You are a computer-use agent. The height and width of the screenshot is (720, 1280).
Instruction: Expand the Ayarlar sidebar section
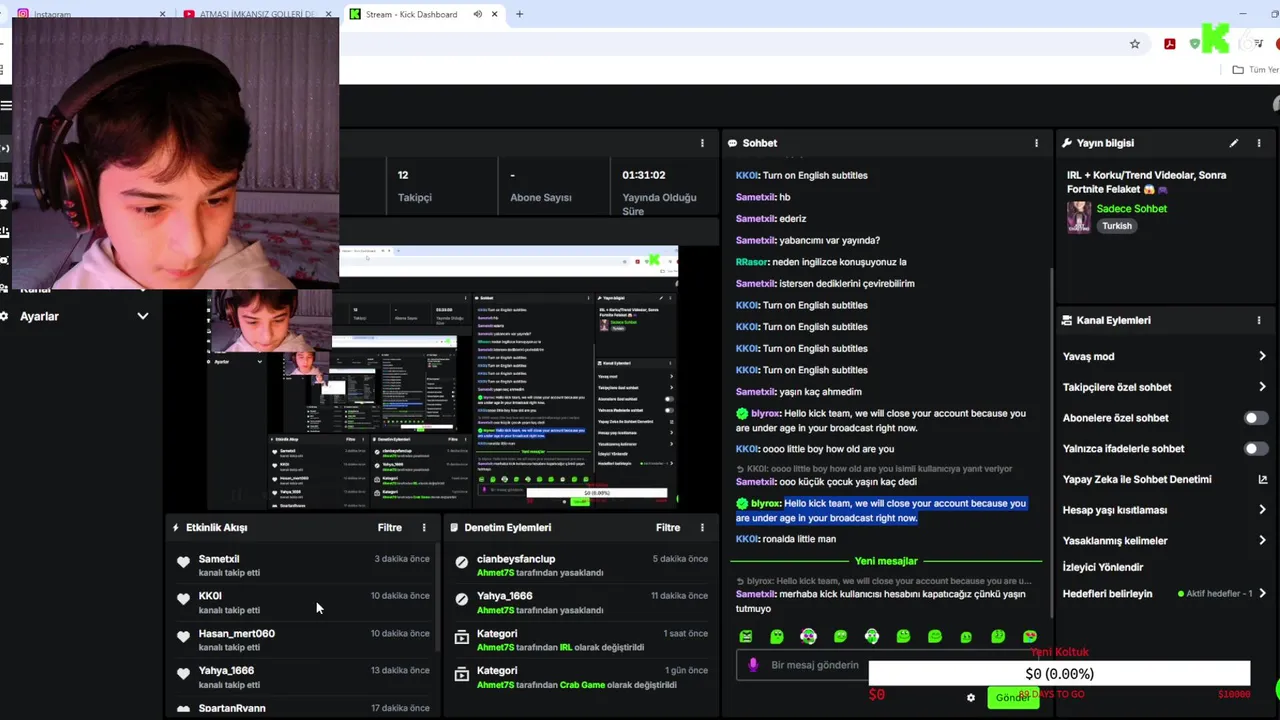(x=142, y=316)
